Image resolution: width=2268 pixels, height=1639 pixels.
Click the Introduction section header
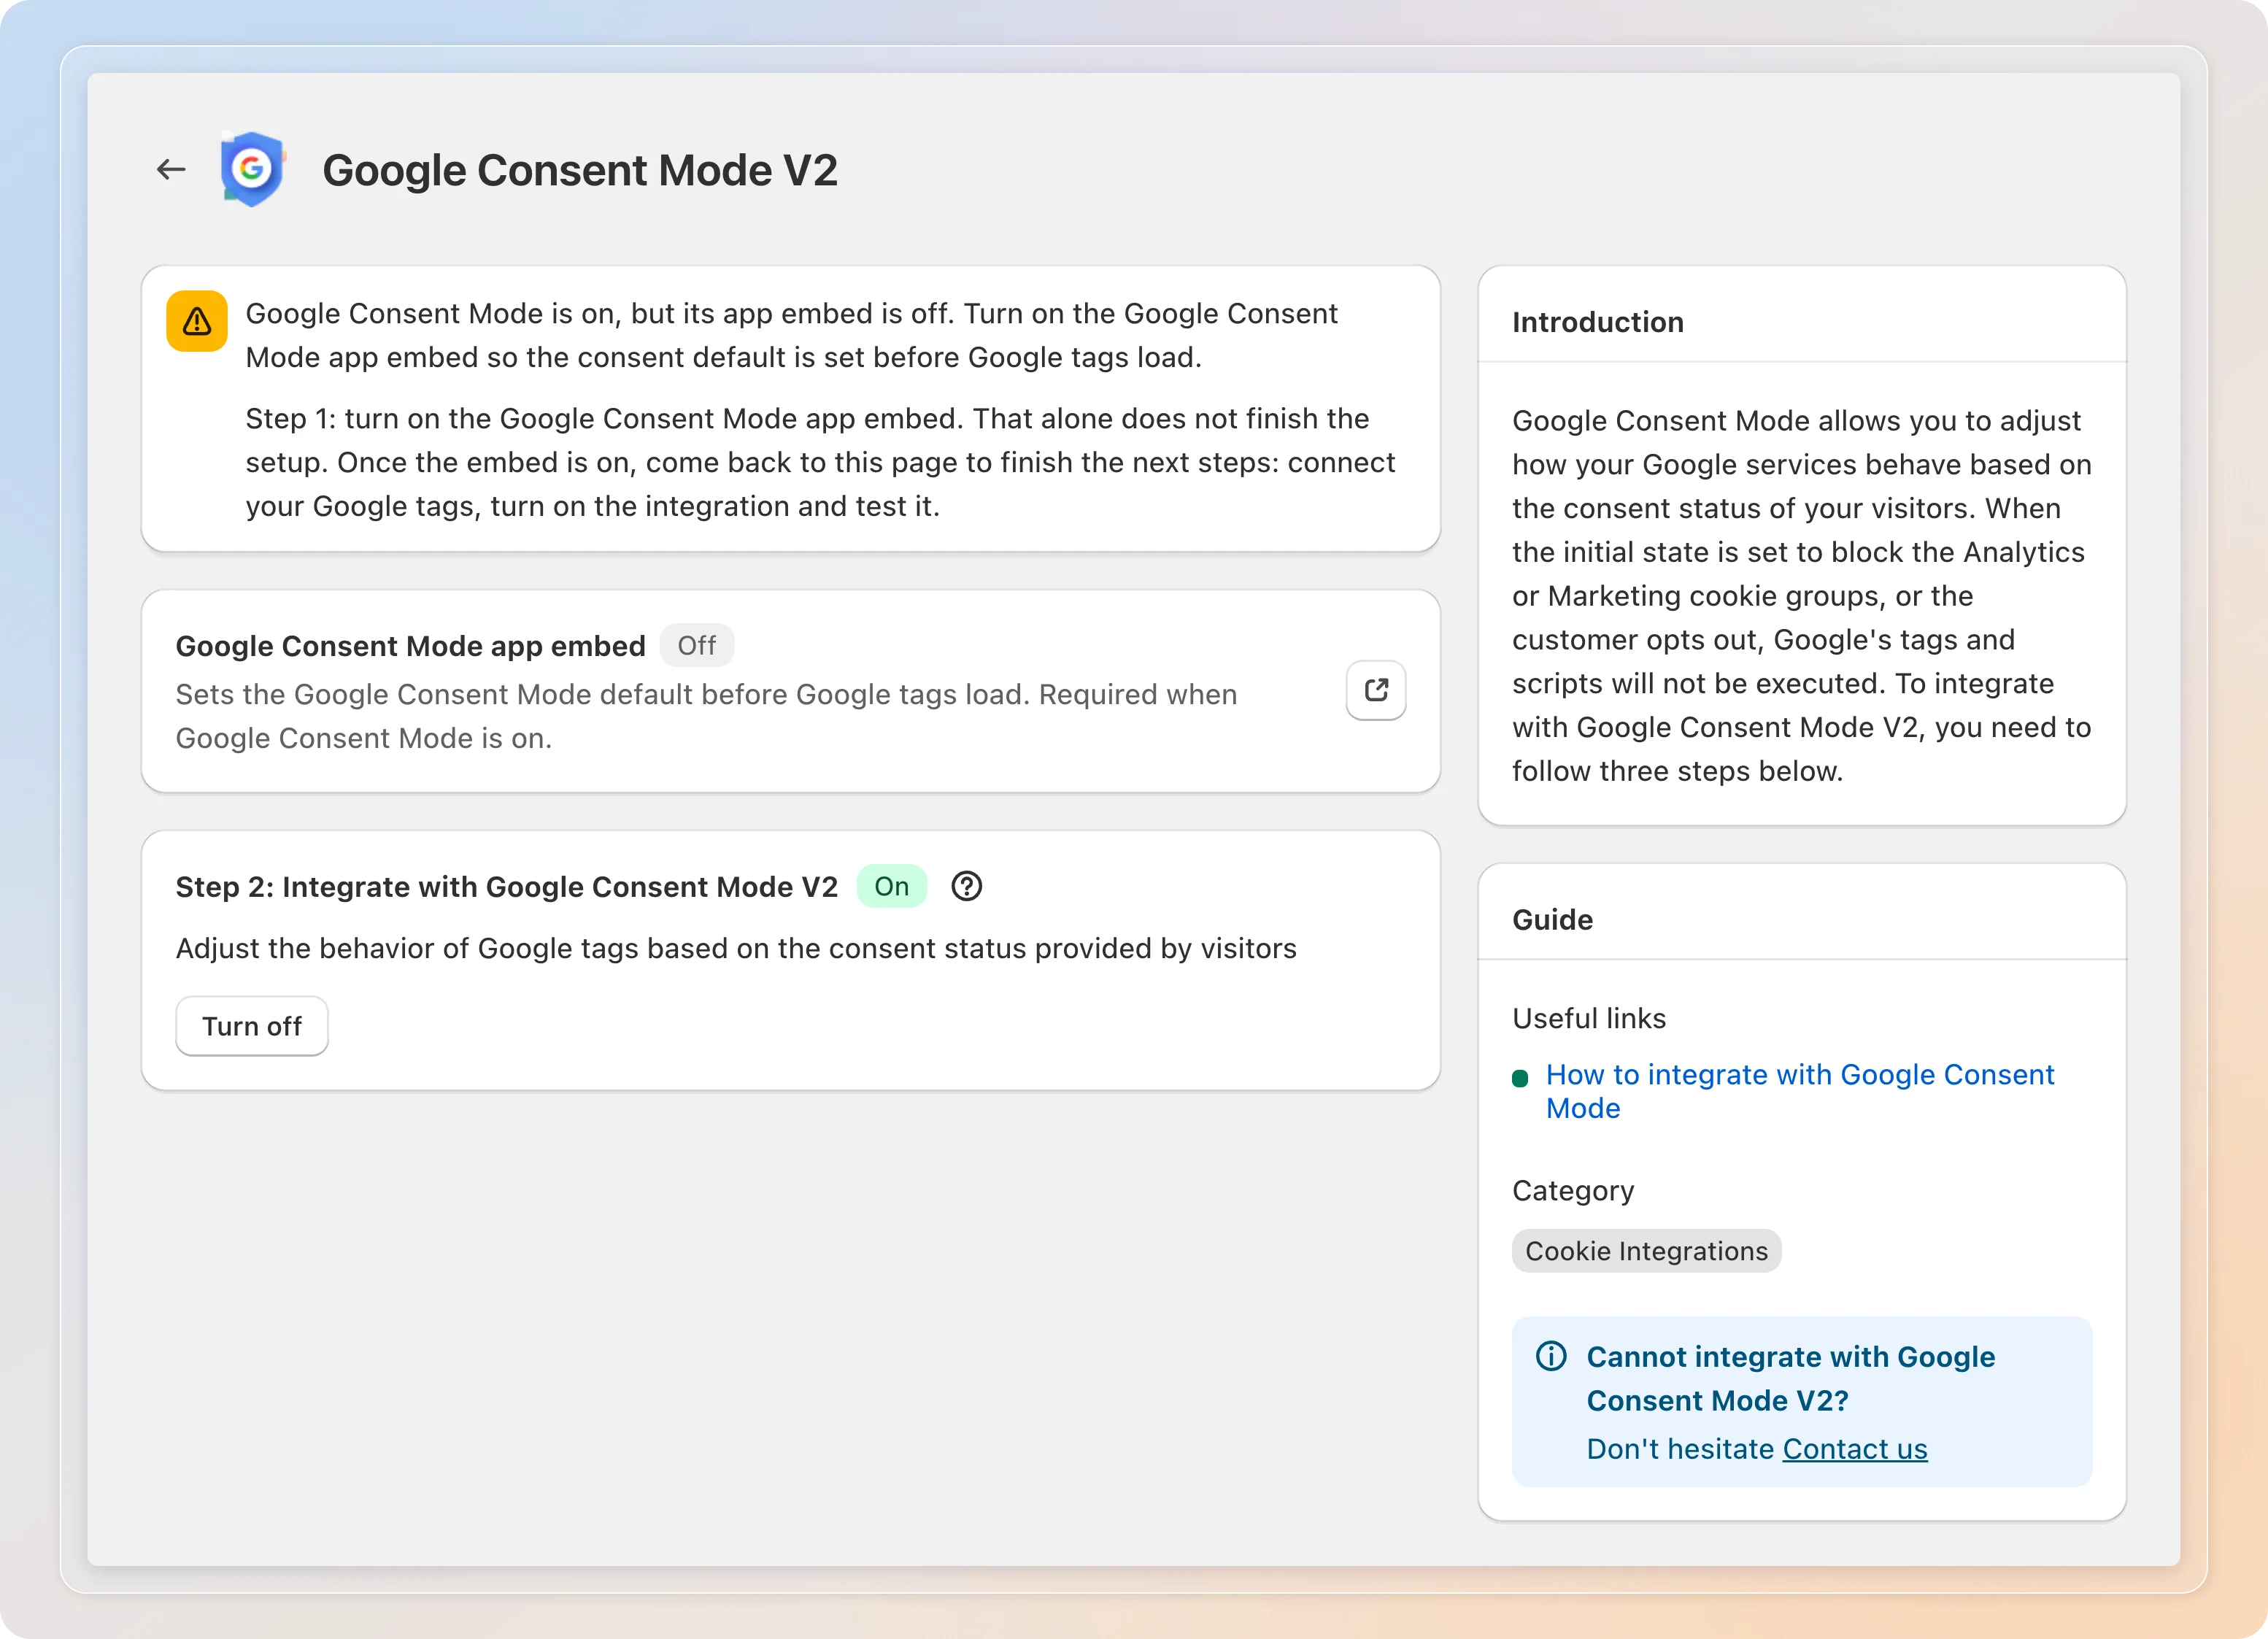tap(1598, 322)
